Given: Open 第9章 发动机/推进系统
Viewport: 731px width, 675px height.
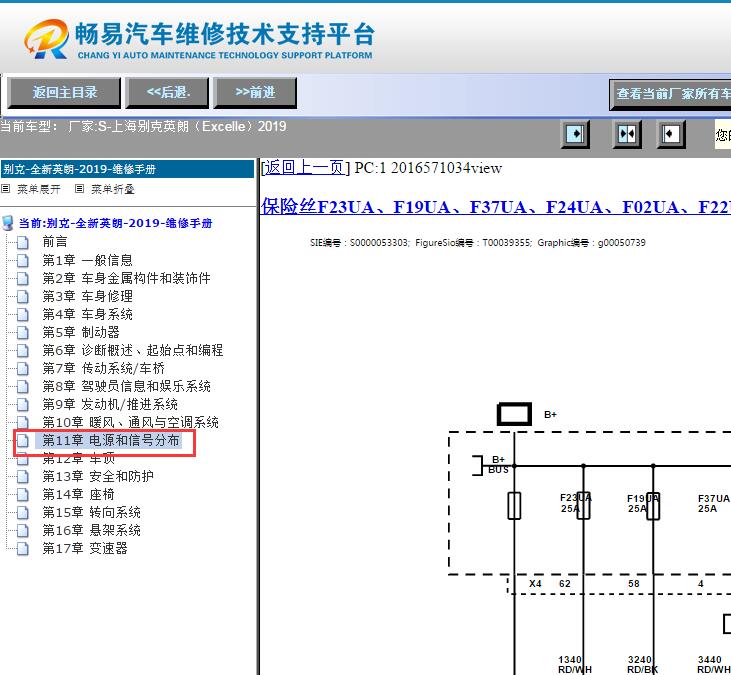Looking at the screenshot, I should [110, 404].
